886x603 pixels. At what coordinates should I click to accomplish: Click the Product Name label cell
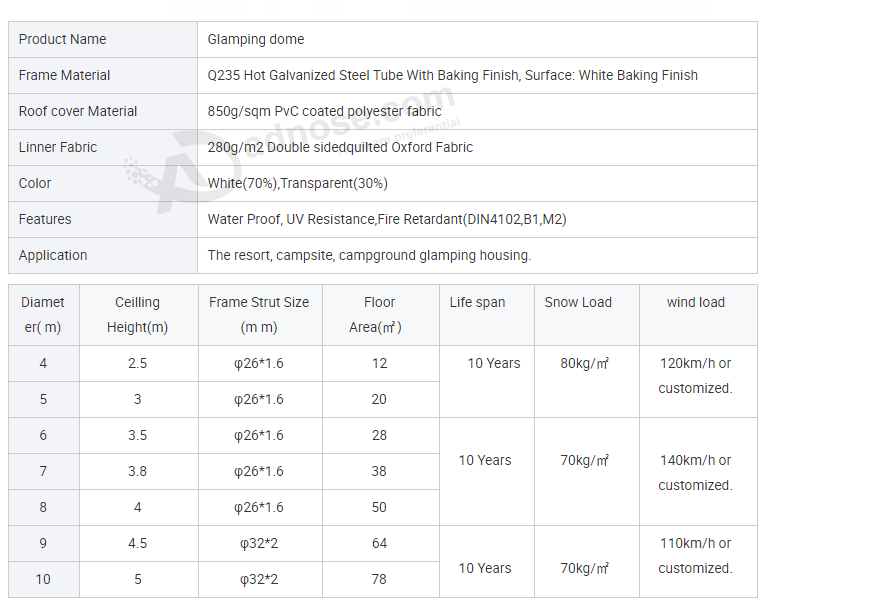[62, 39]
